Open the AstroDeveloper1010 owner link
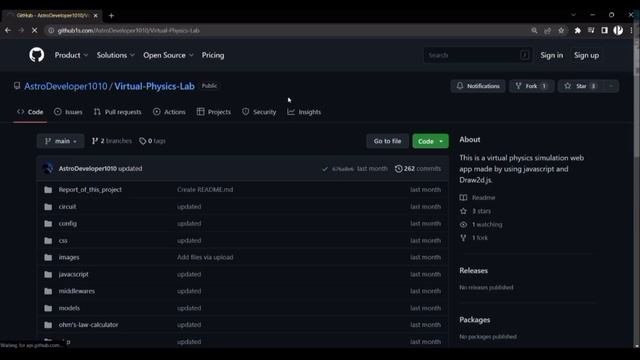The width and height of the screenshot is (640, 360). click(66, 86)
